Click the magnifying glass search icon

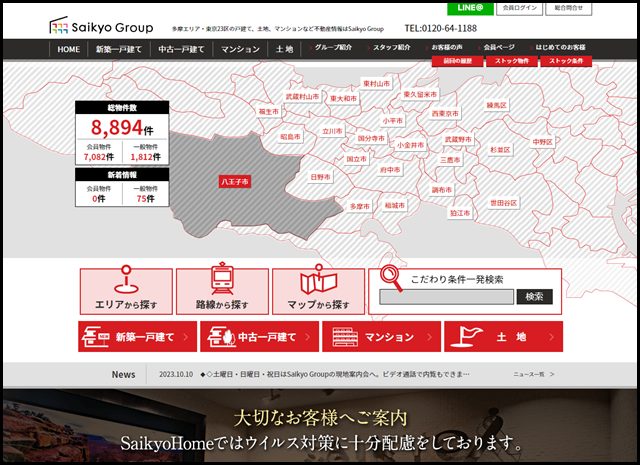(x=391, y=278)
